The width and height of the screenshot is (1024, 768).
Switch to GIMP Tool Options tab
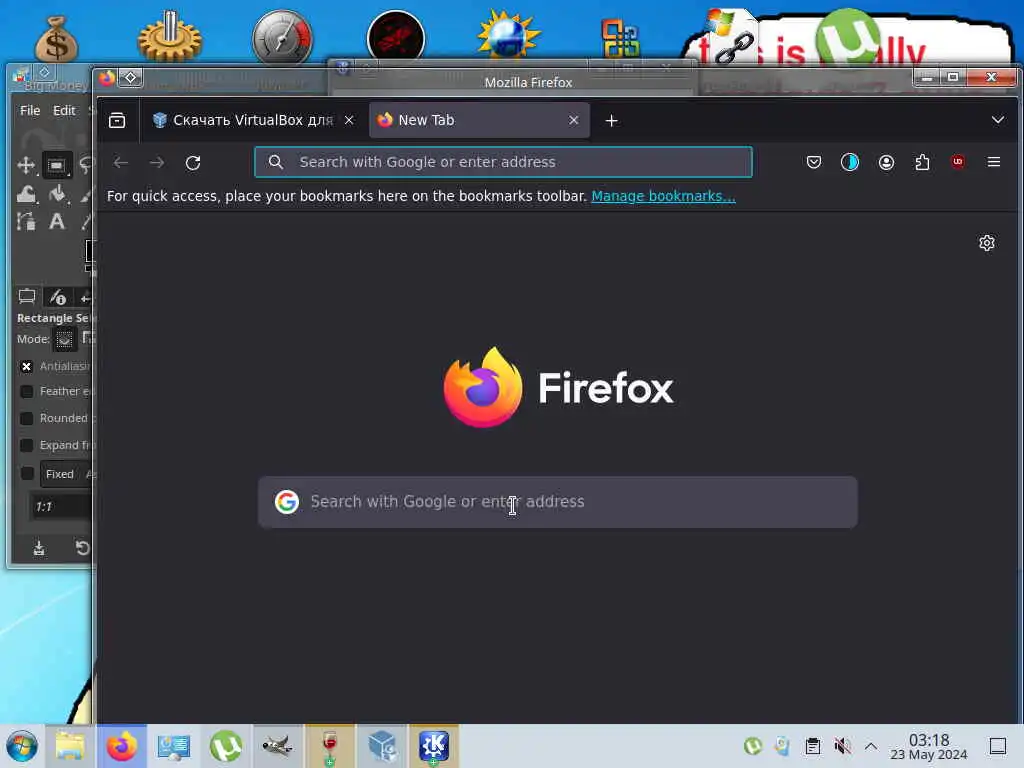[27, 297]
